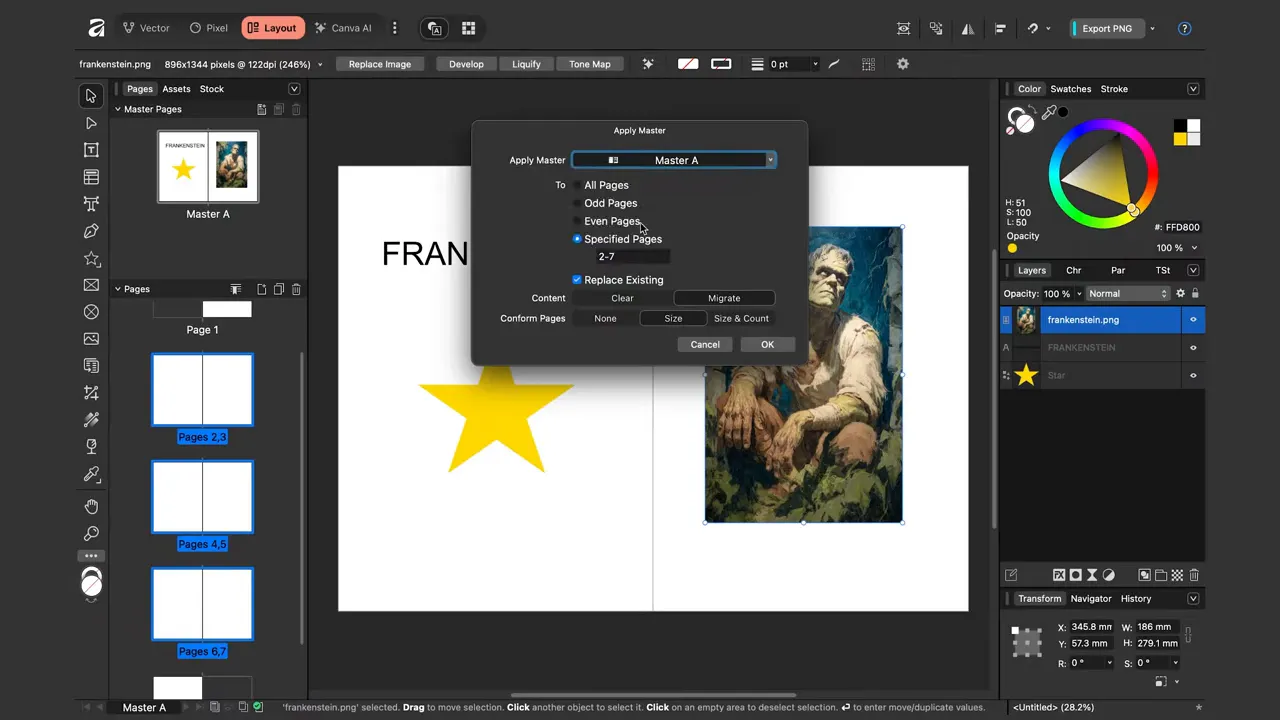Image resolution: width=1280 pixels, height=720 pixels.
Task: Select the Frame Text tool
Action: tap(91, 150)
